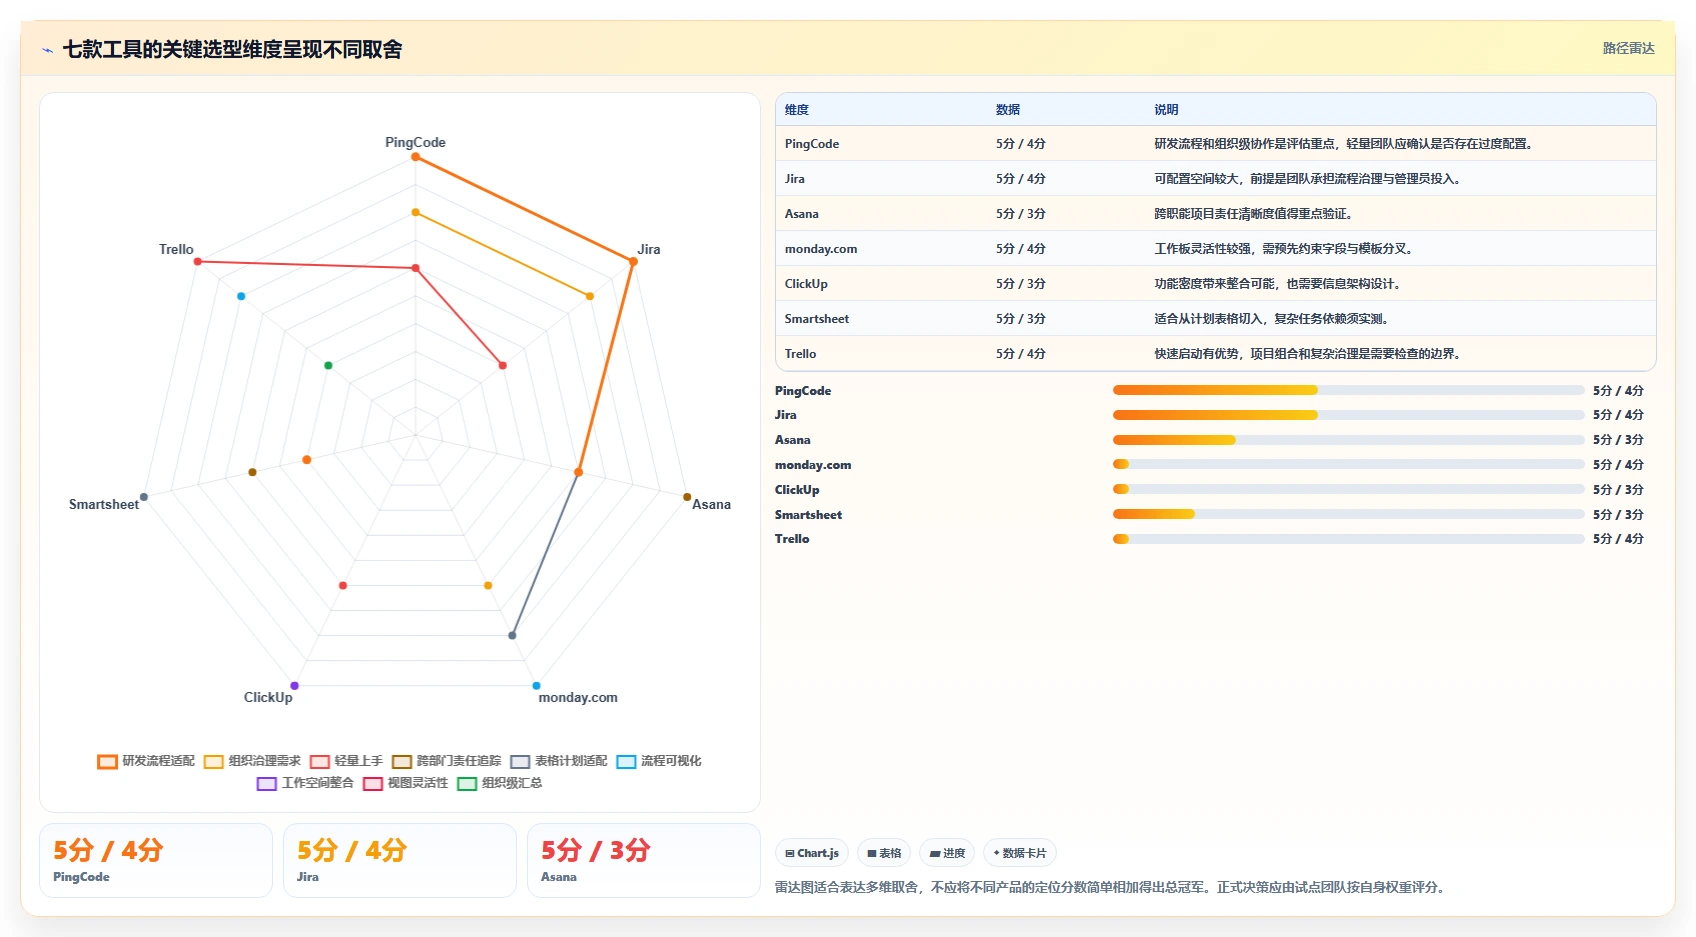Click the 表格 chip icon
1696x937 pixels.
coord(872,853)
